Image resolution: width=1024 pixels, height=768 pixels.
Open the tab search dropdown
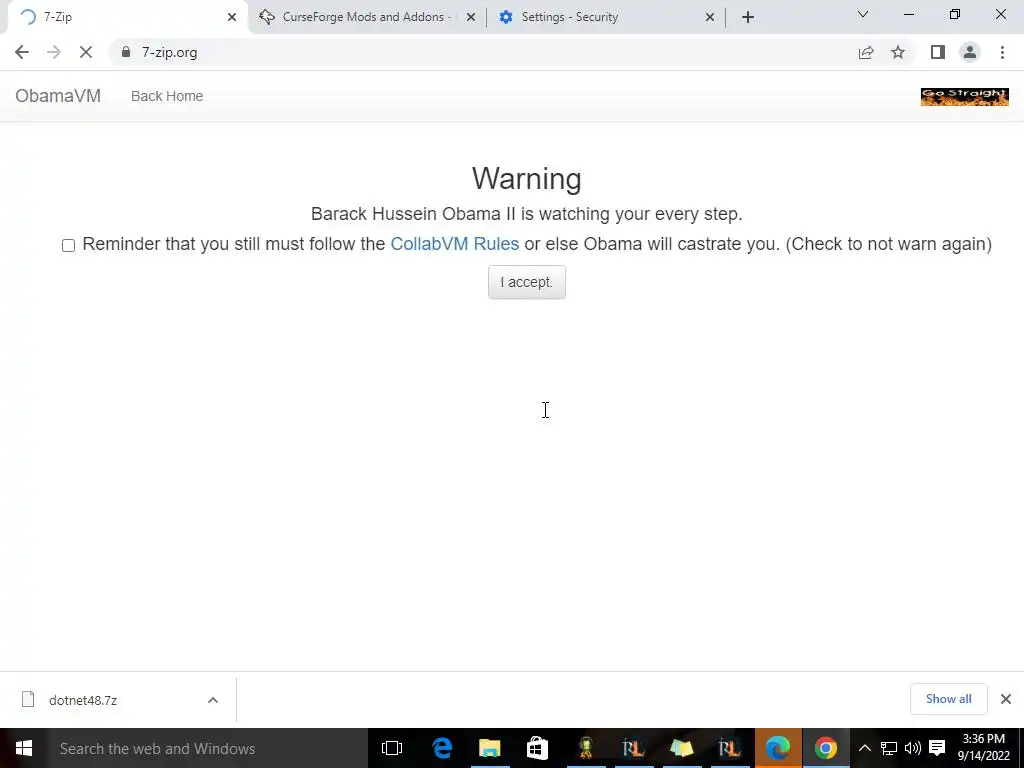click(x=863, y=14)
